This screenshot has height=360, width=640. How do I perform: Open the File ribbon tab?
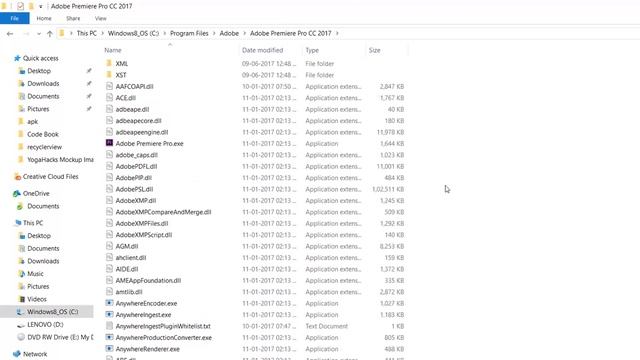pos(15,18)
